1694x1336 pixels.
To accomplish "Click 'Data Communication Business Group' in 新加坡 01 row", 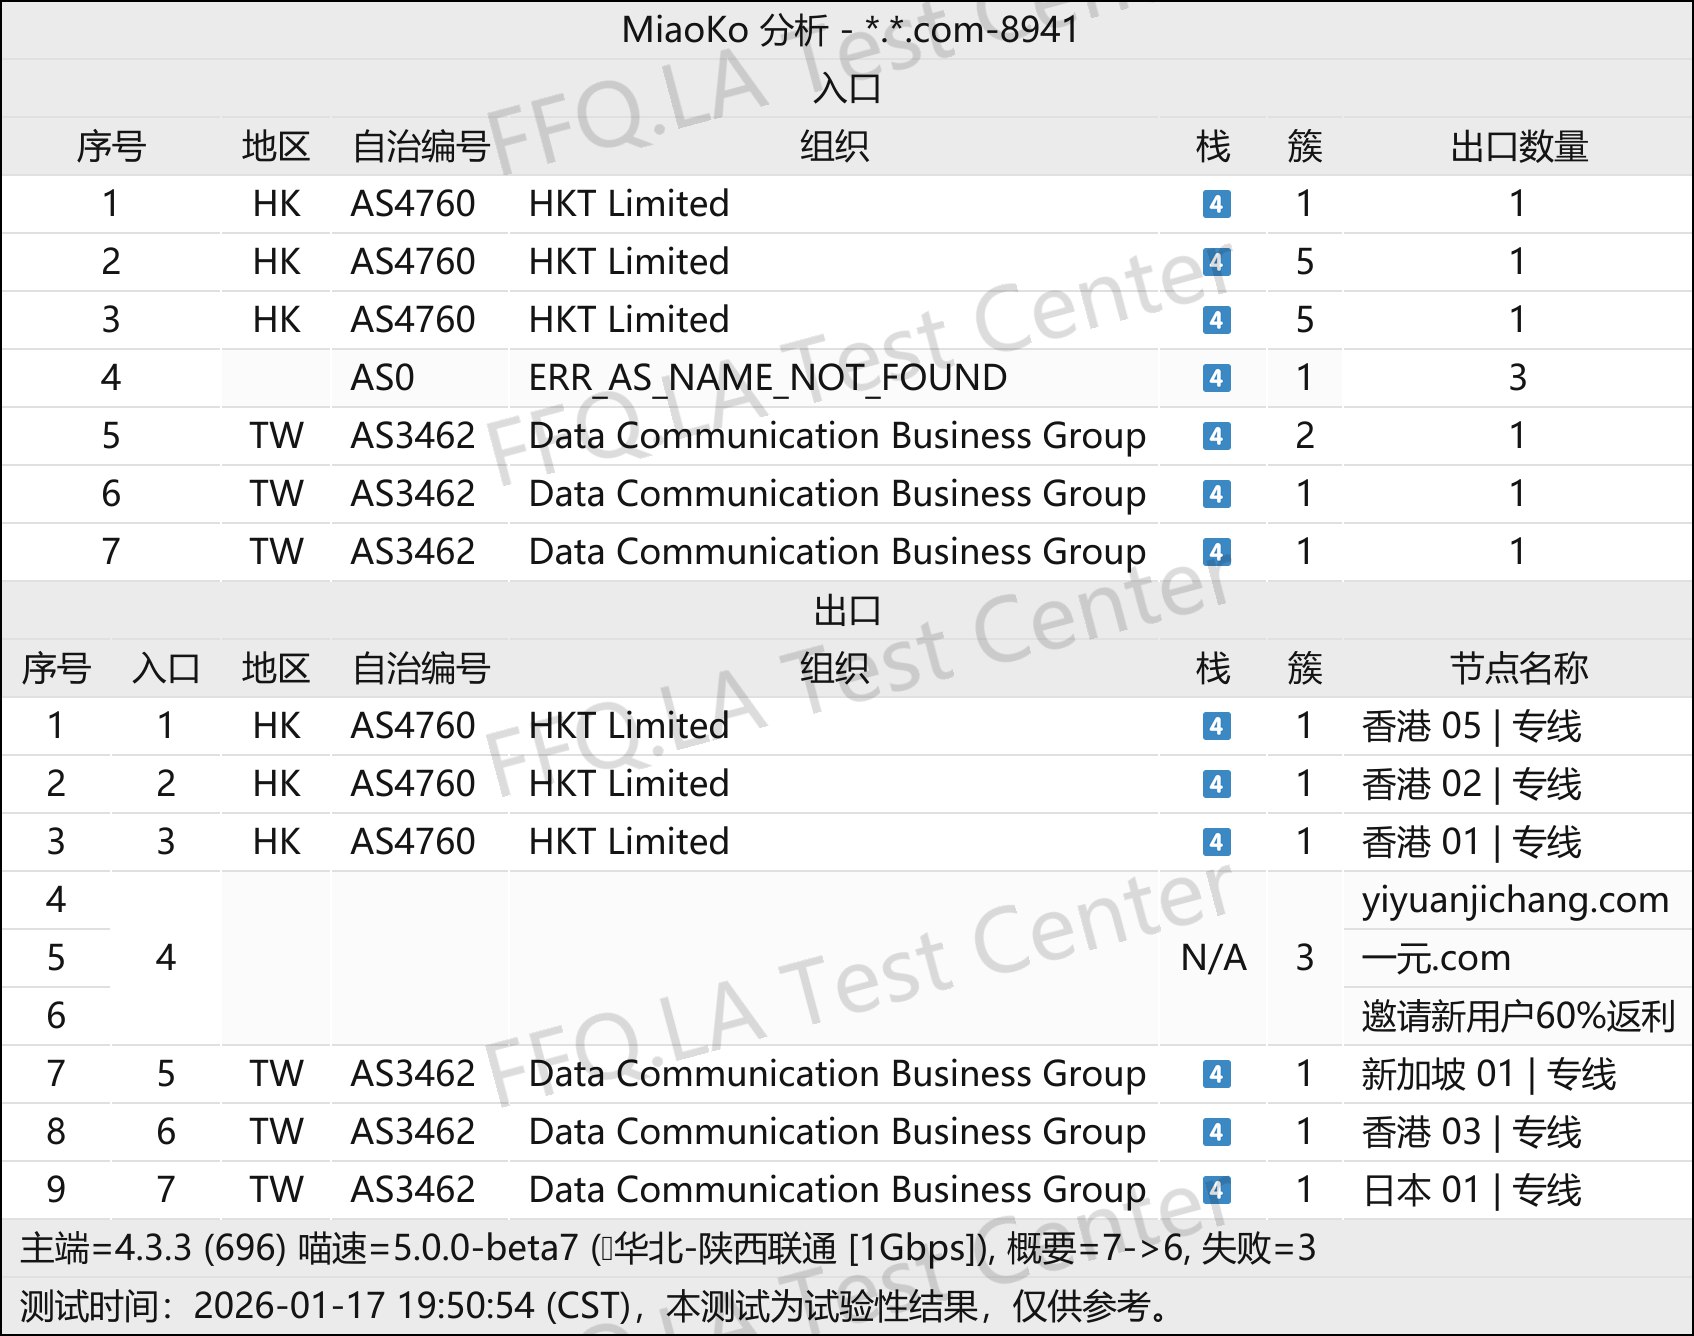I will pos(837,1074).
